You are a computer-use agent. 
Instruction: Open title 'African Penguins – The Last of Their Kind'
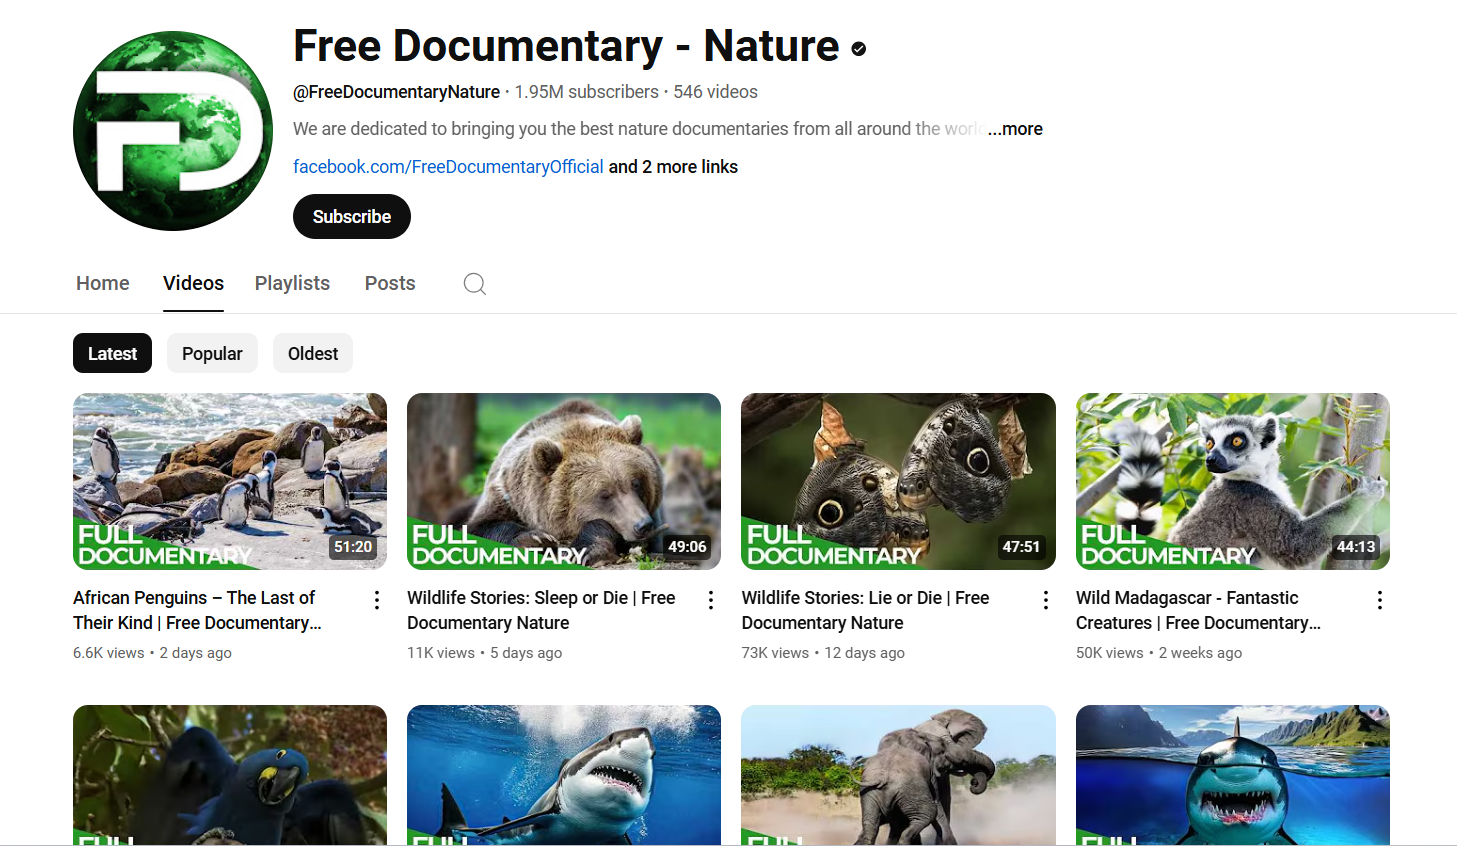pyautogui.click(x=197, y=610)
